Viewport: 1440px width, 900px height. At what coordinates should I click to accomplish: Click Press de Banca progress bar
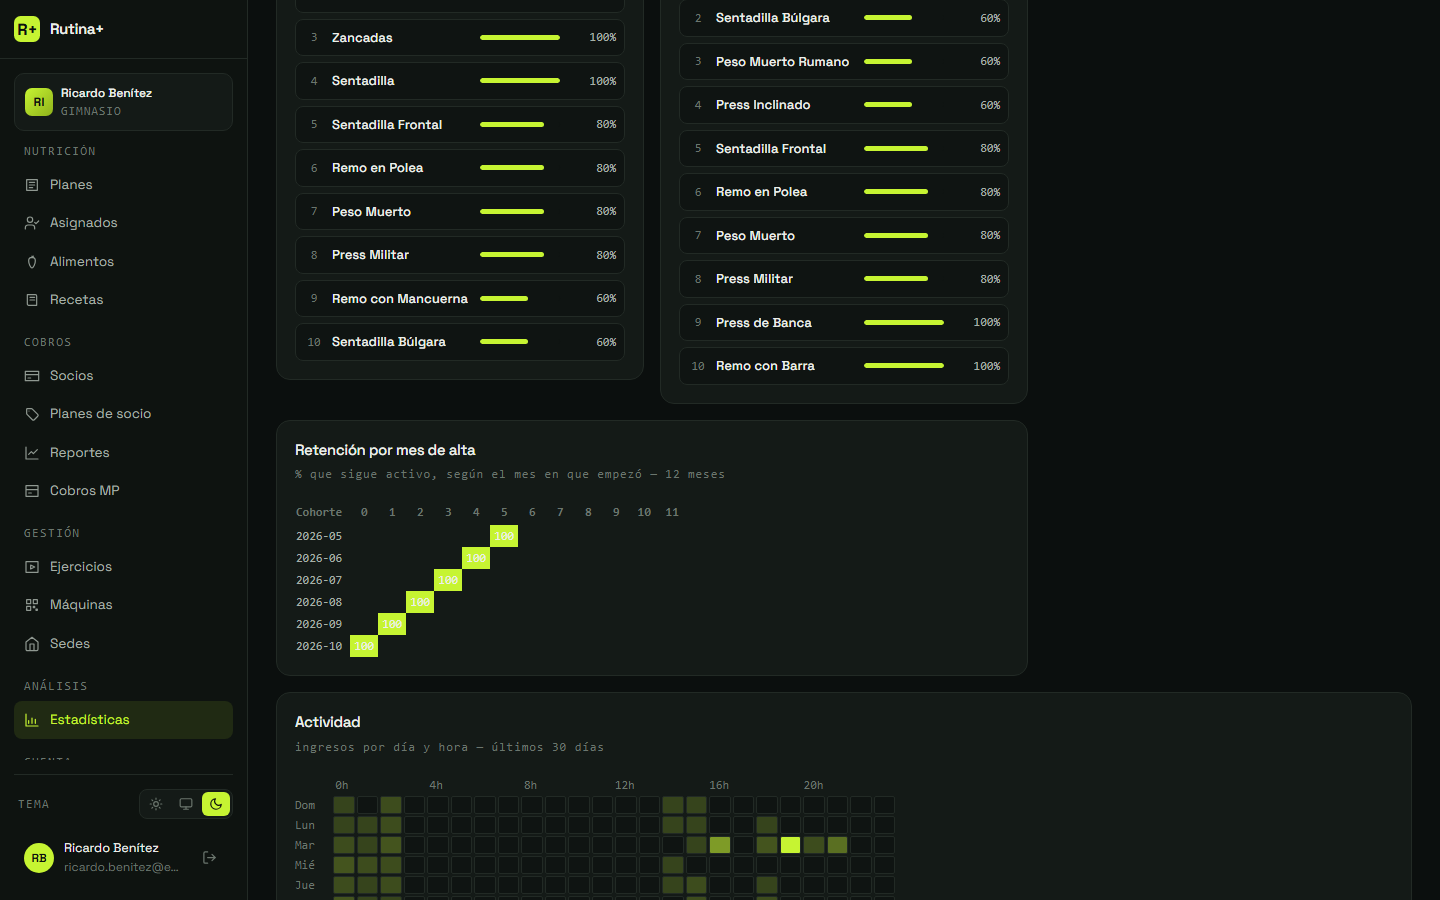(904, 323)
